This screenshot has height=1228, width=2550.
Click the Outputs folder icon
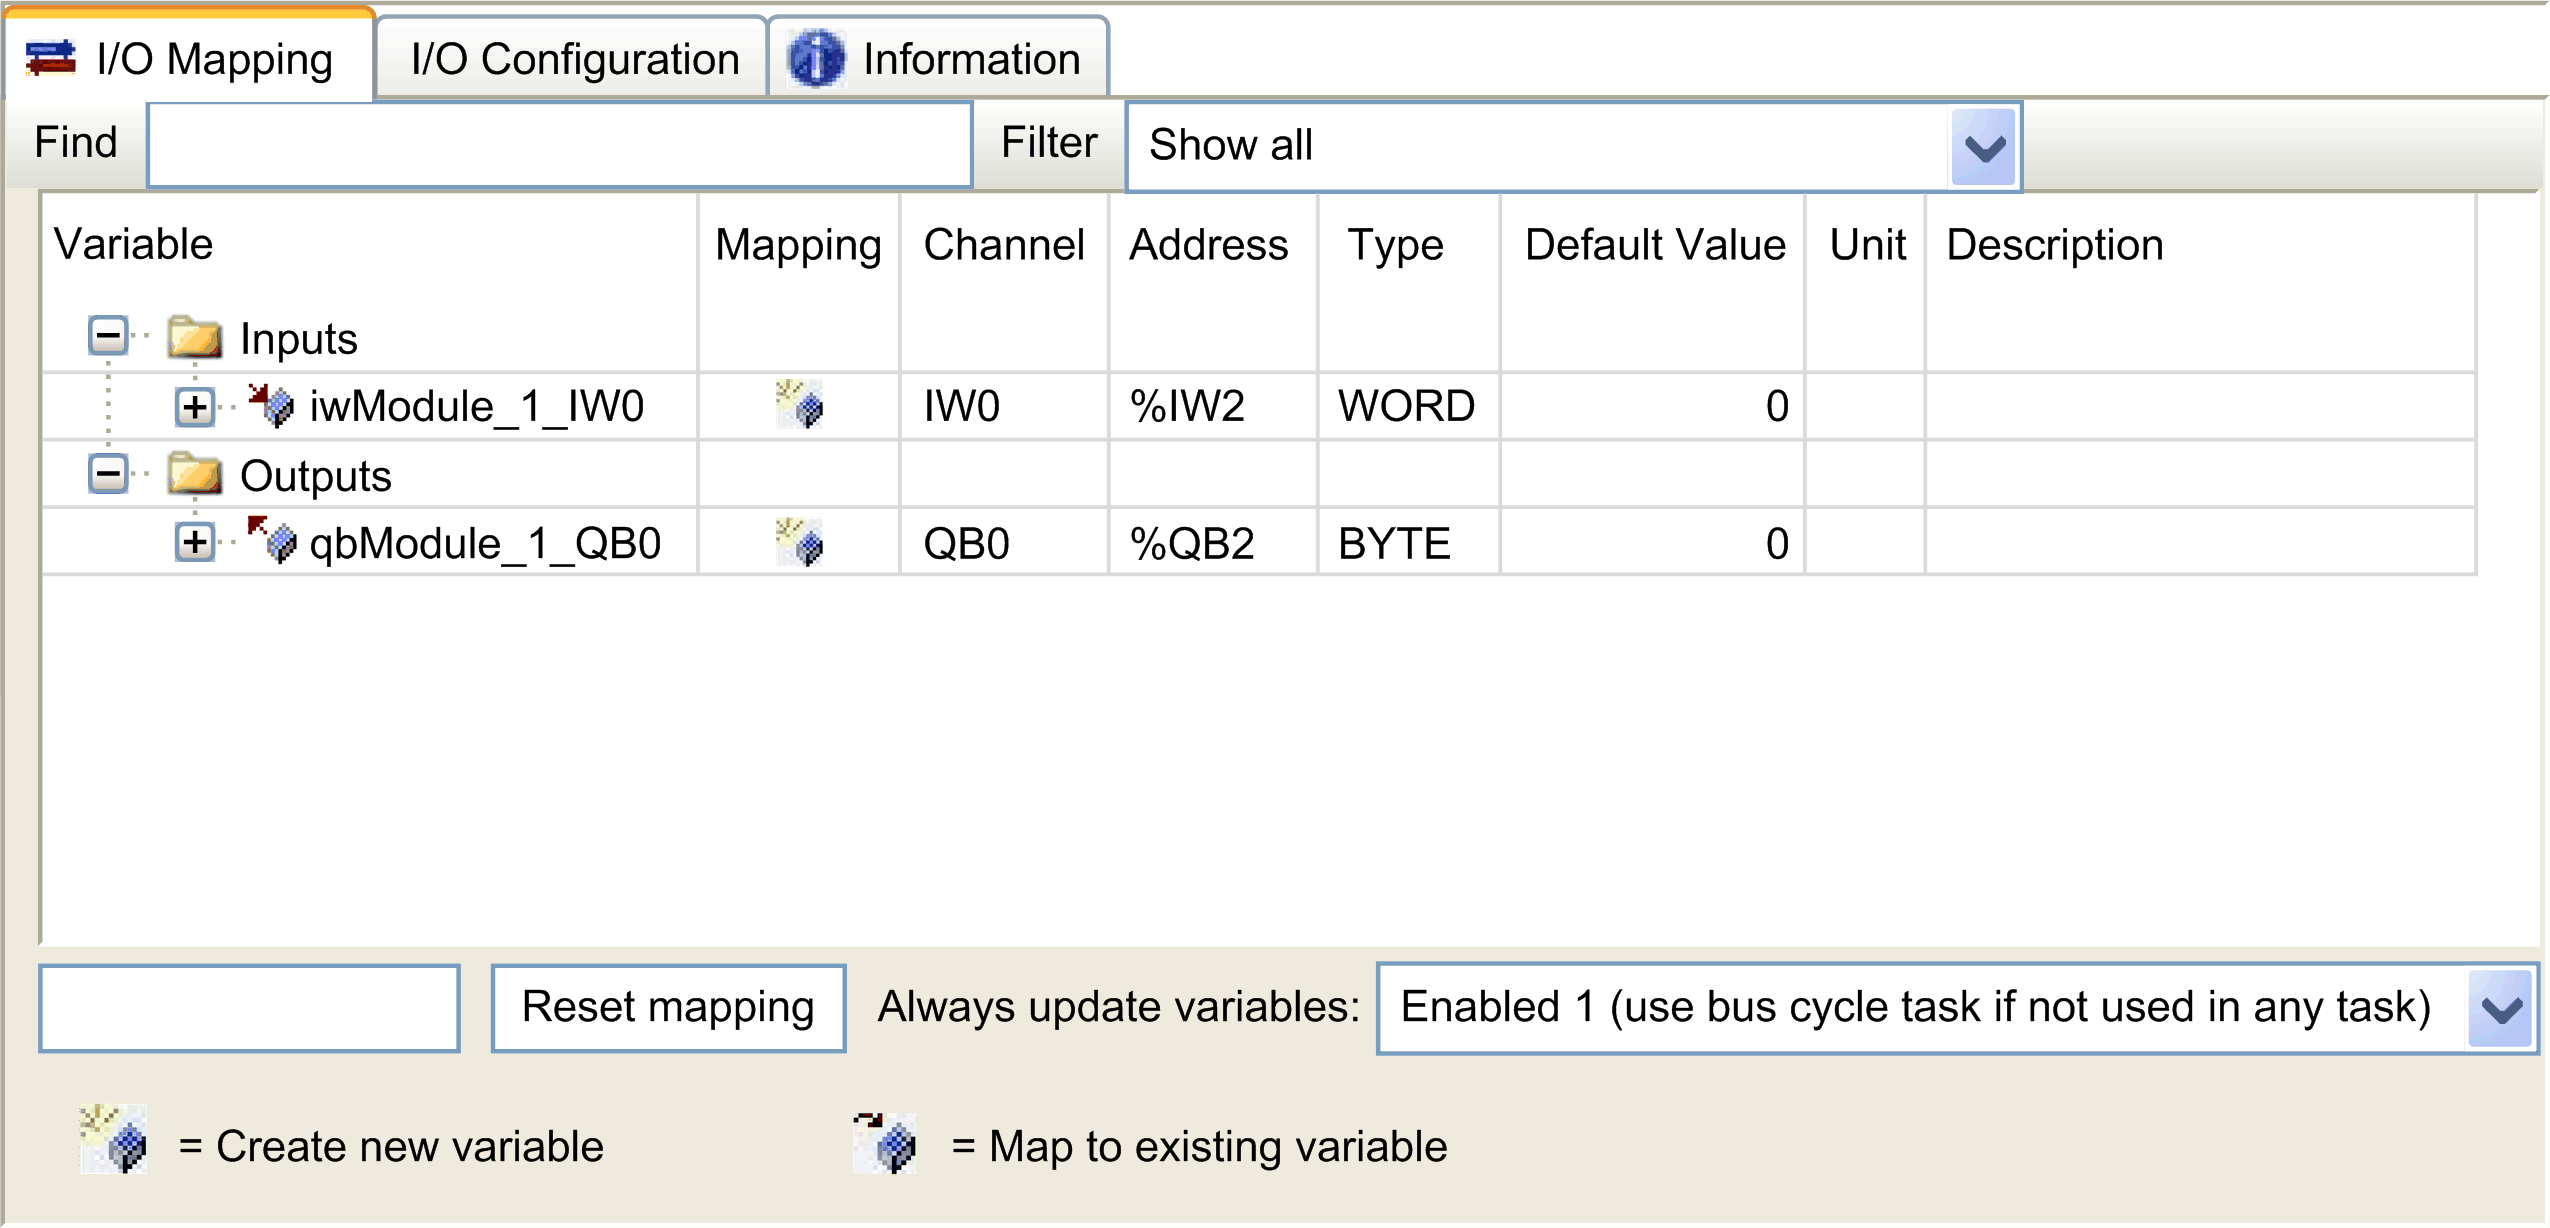click(195, 475)
